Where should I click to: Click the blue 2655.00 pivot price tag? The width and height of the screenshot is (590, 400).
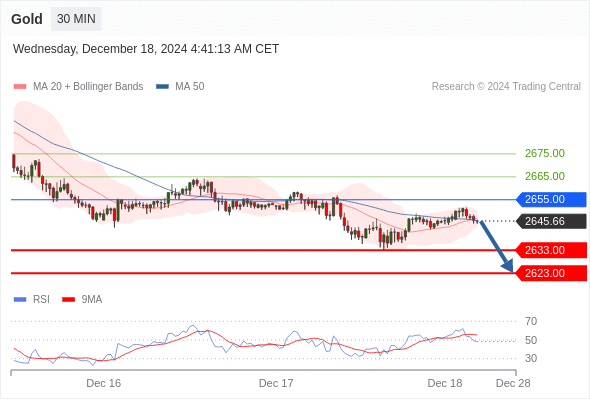[x=551, y=199]
